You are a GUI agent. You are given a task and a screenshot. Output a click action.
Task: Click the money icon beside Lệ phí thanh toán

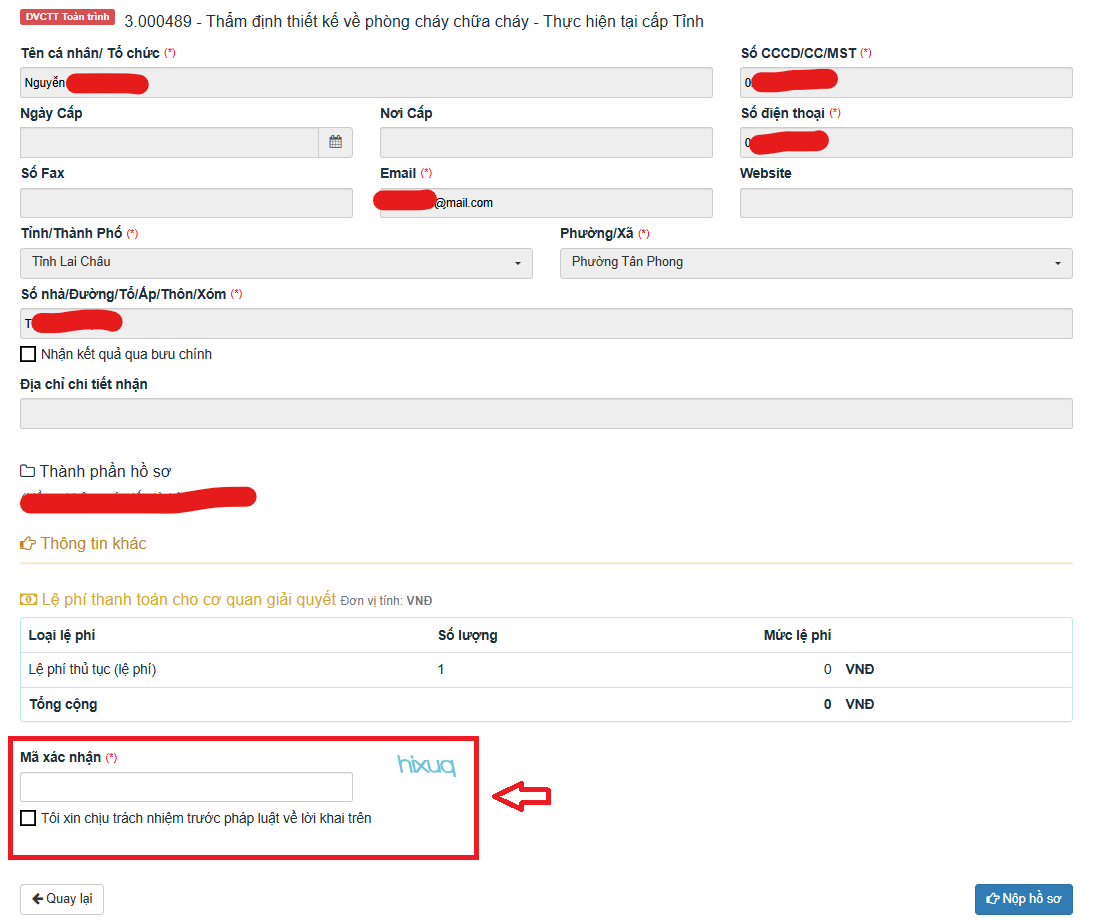29,600
